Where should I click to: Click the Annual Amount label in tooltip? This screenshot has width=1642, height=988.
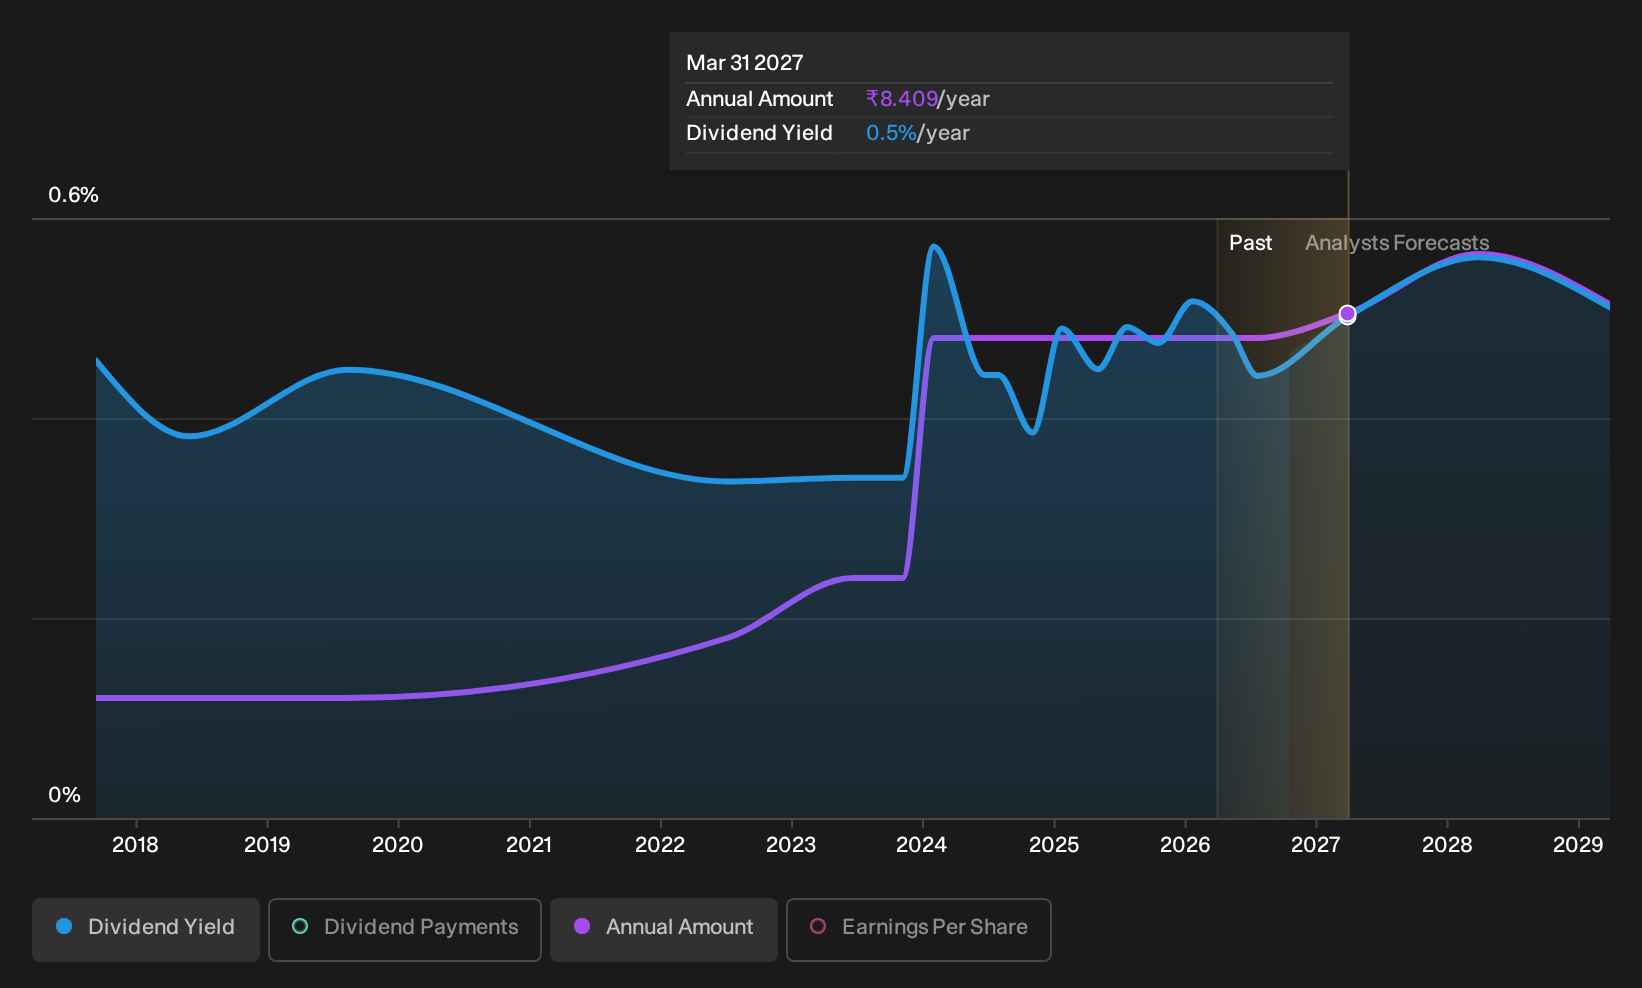click(x=760, y=99)
